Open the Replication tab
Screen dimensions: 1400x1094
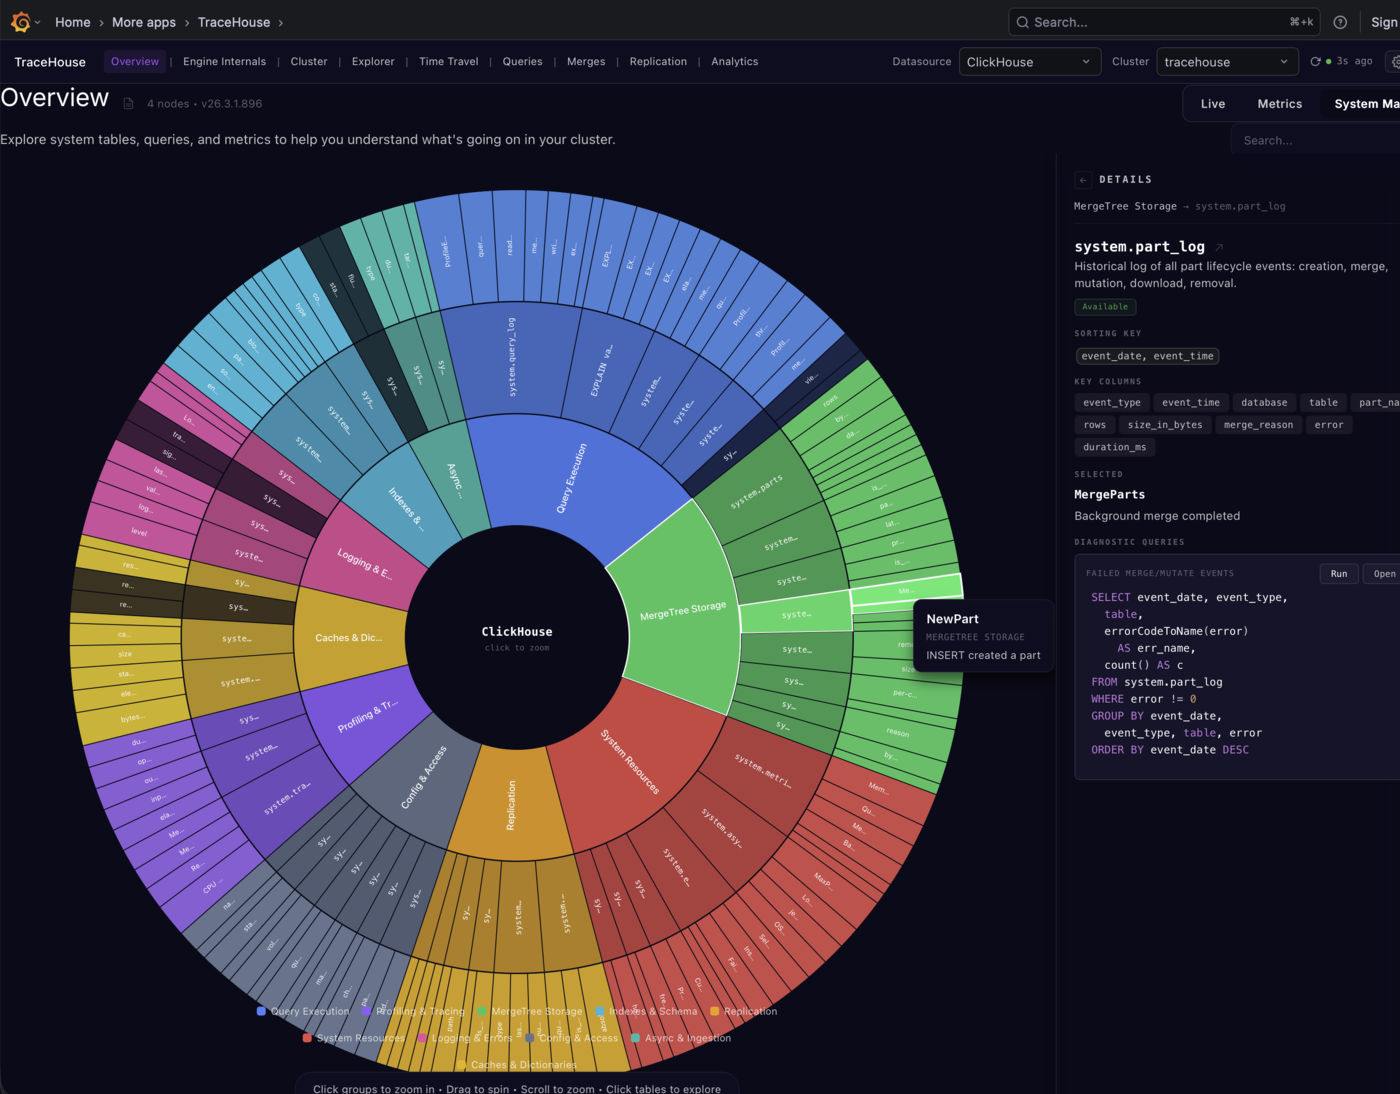point(658,62)
